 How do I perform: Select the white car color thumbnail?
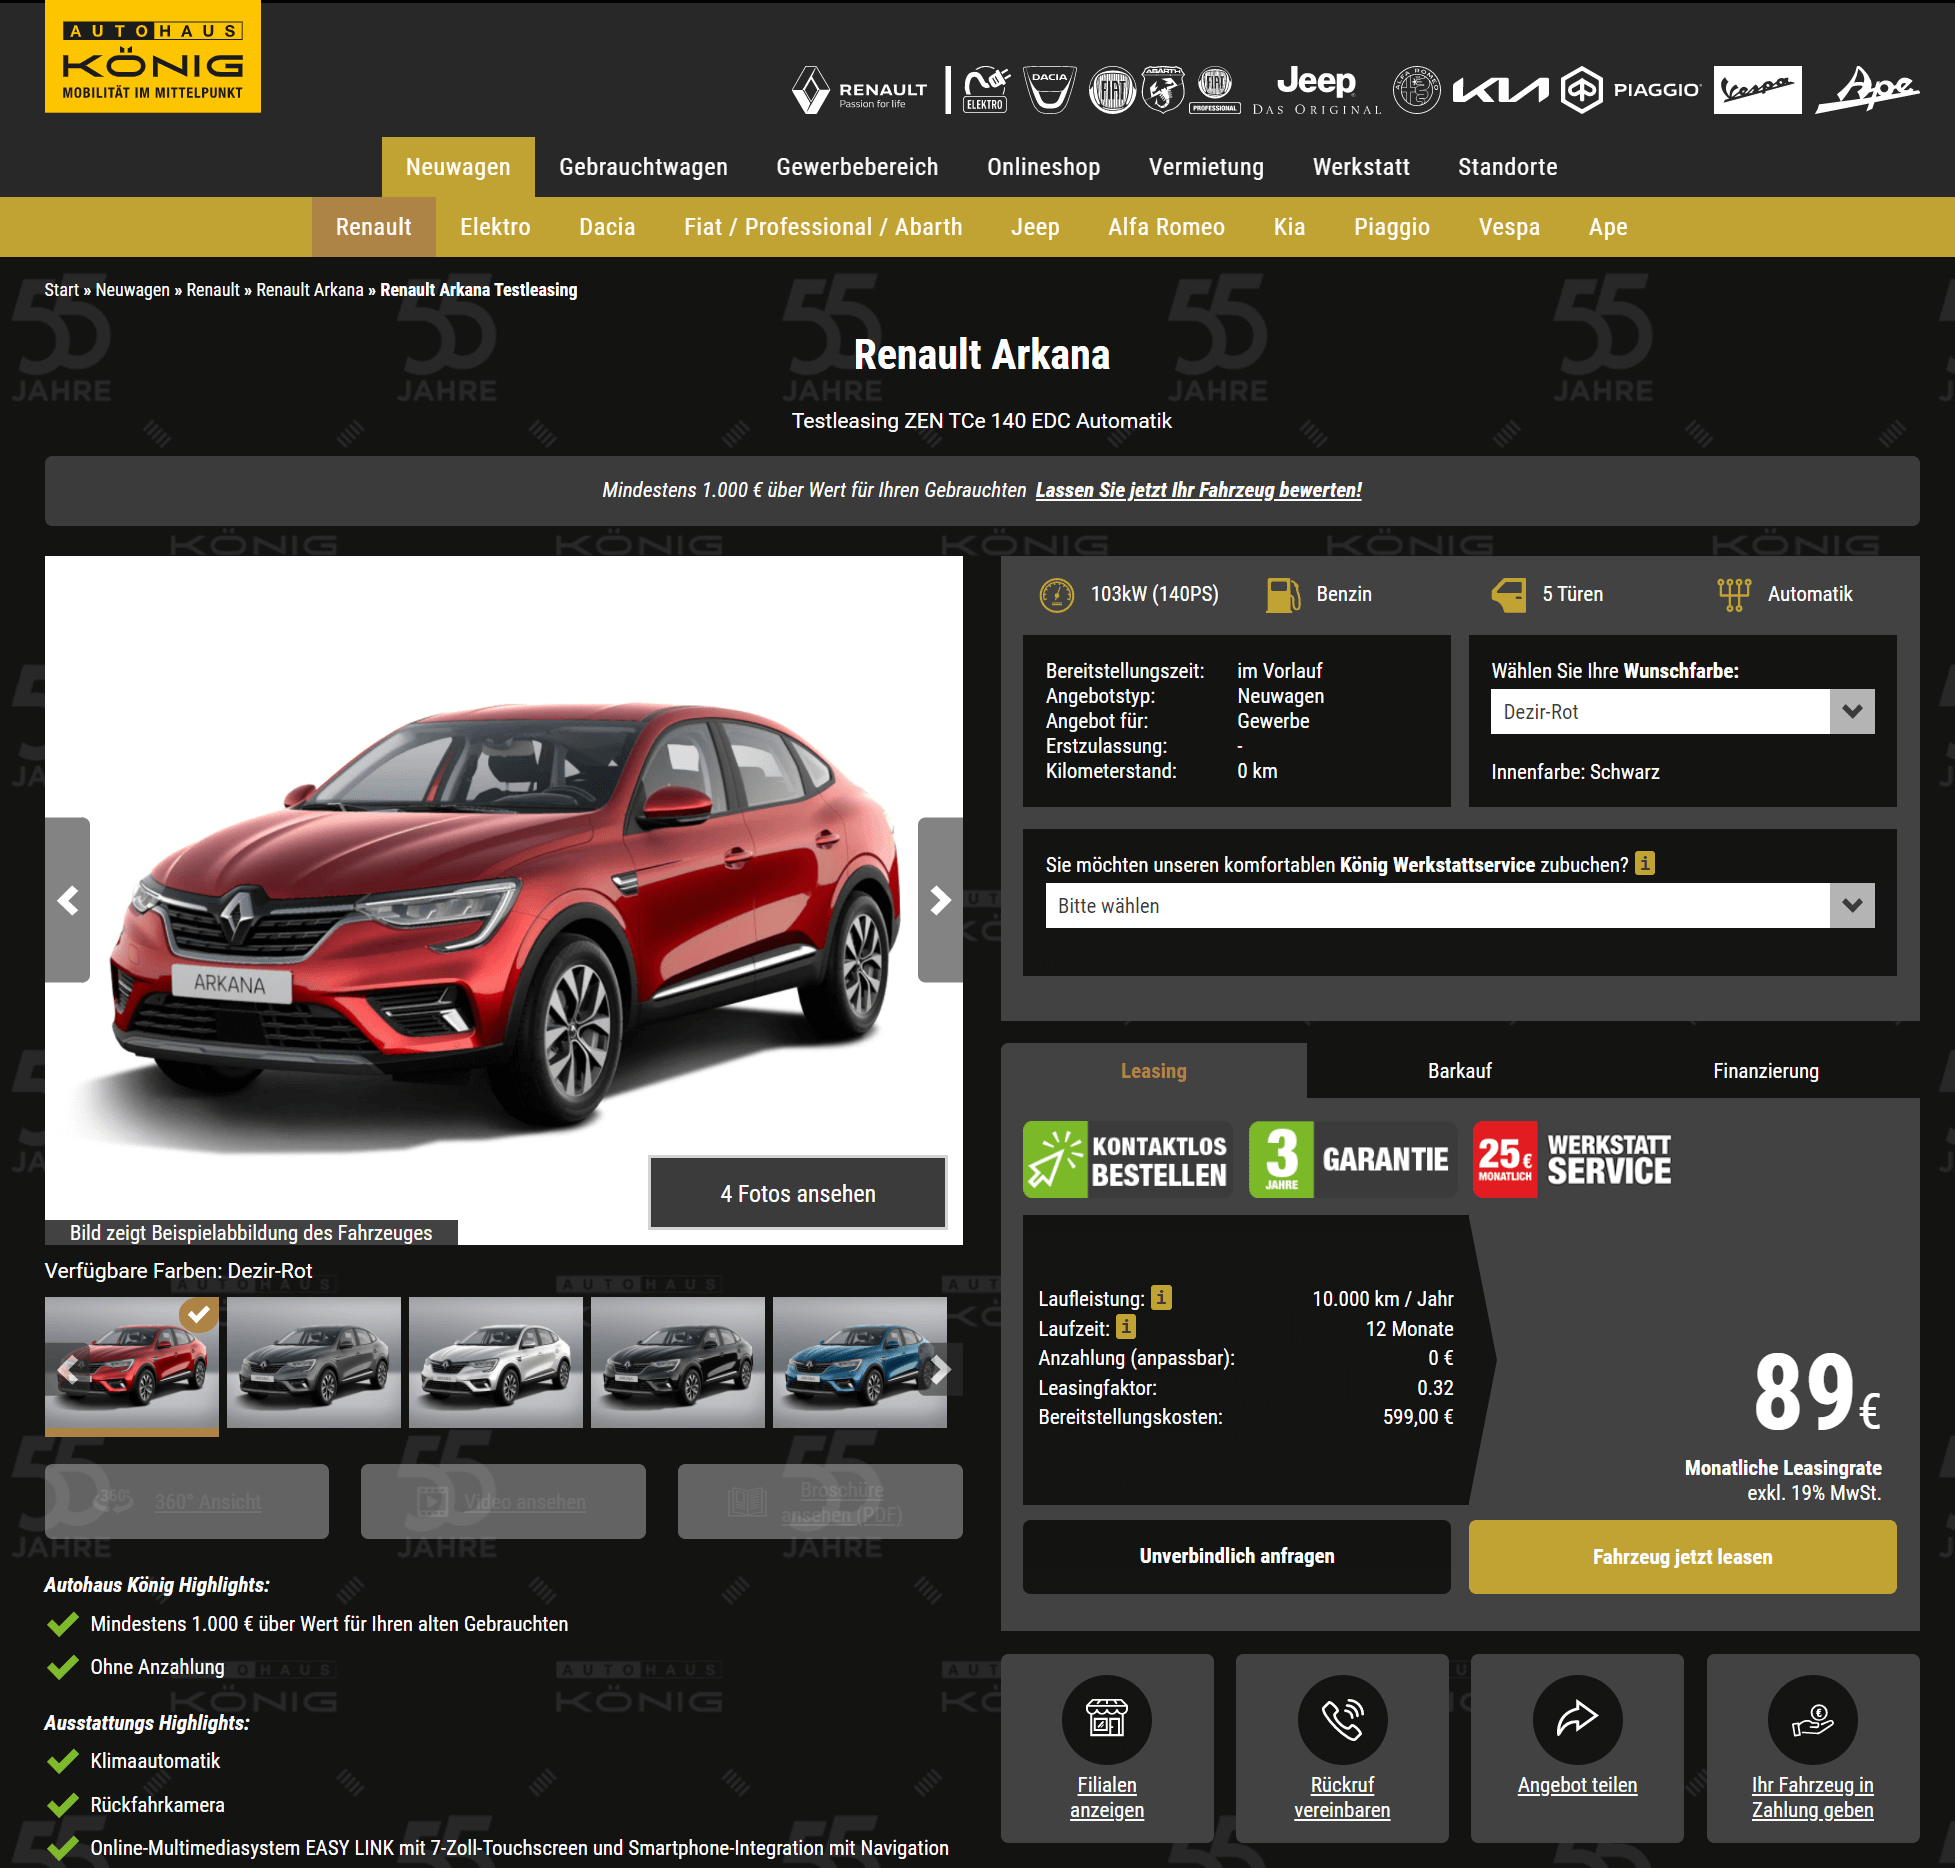(496, 1362)
